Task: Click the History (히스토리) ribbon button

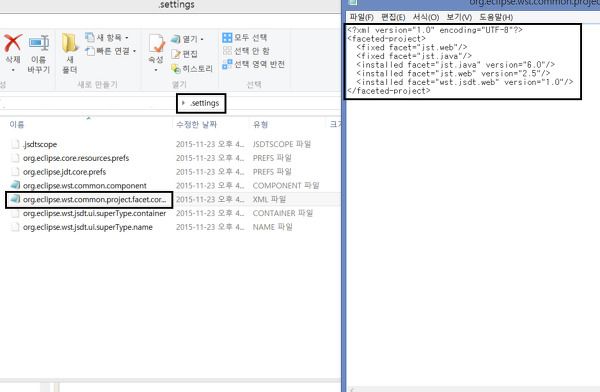Action: tap(192, 69)
